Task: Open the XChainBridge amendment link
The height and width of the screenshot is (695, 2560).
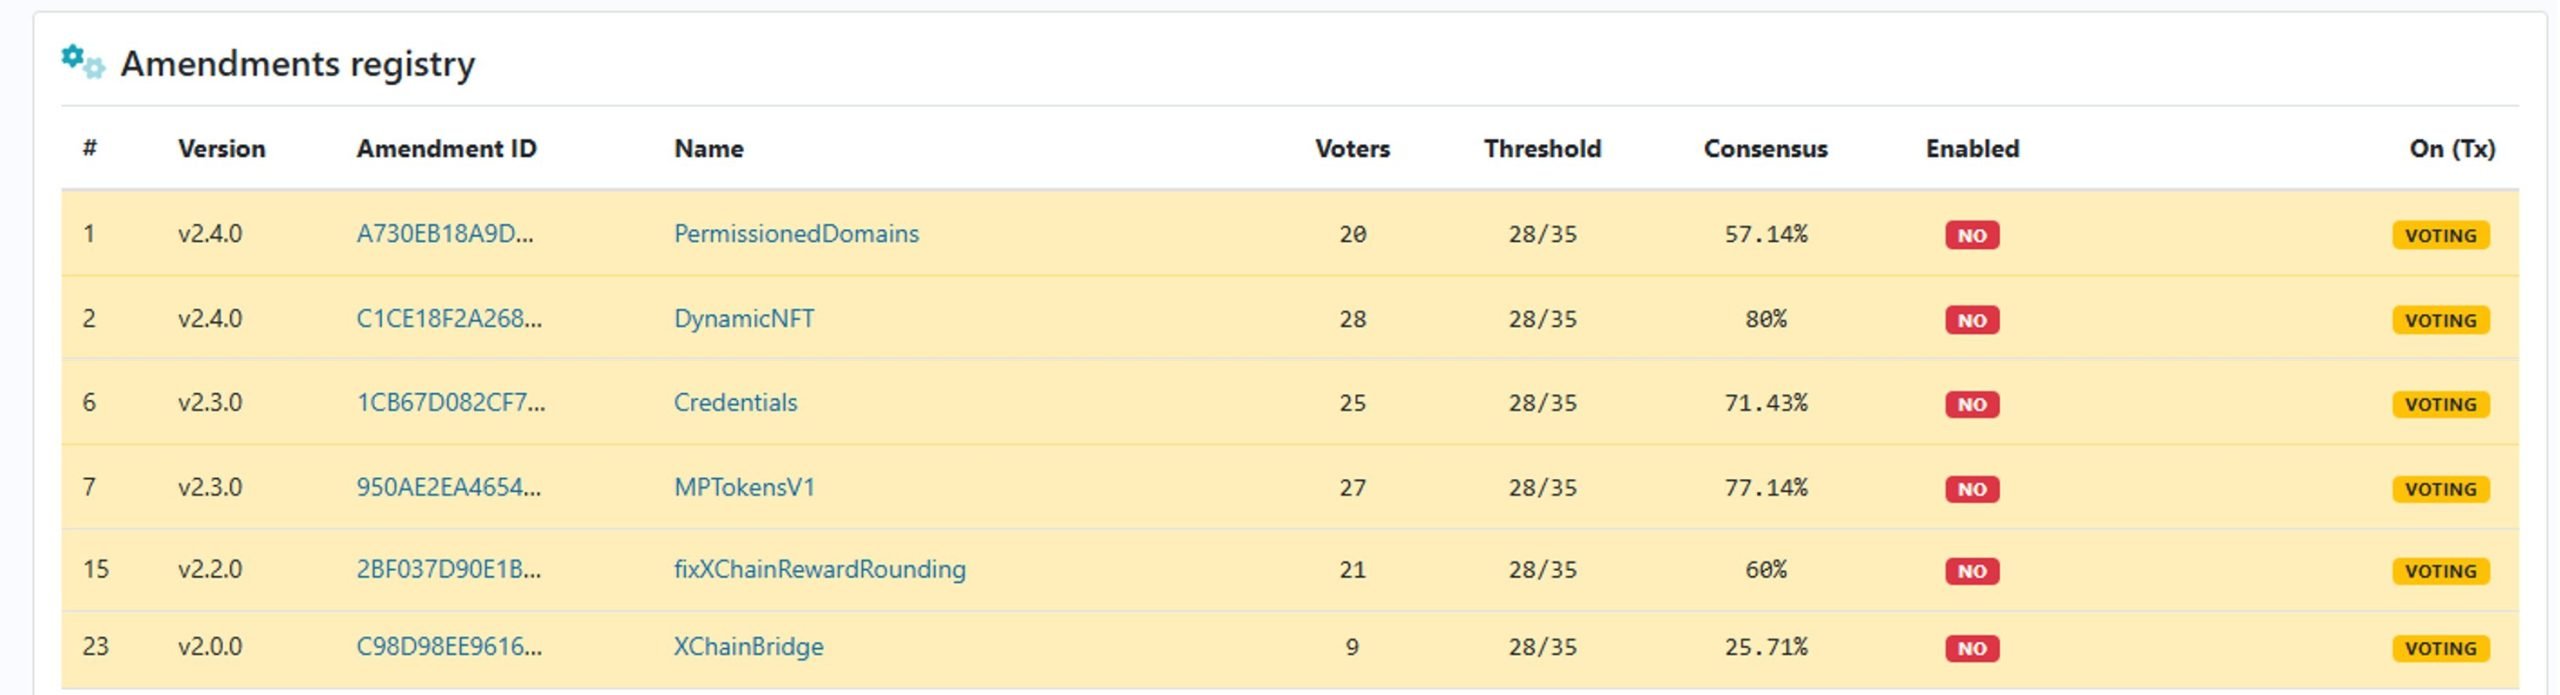Action: coord(748,647)
